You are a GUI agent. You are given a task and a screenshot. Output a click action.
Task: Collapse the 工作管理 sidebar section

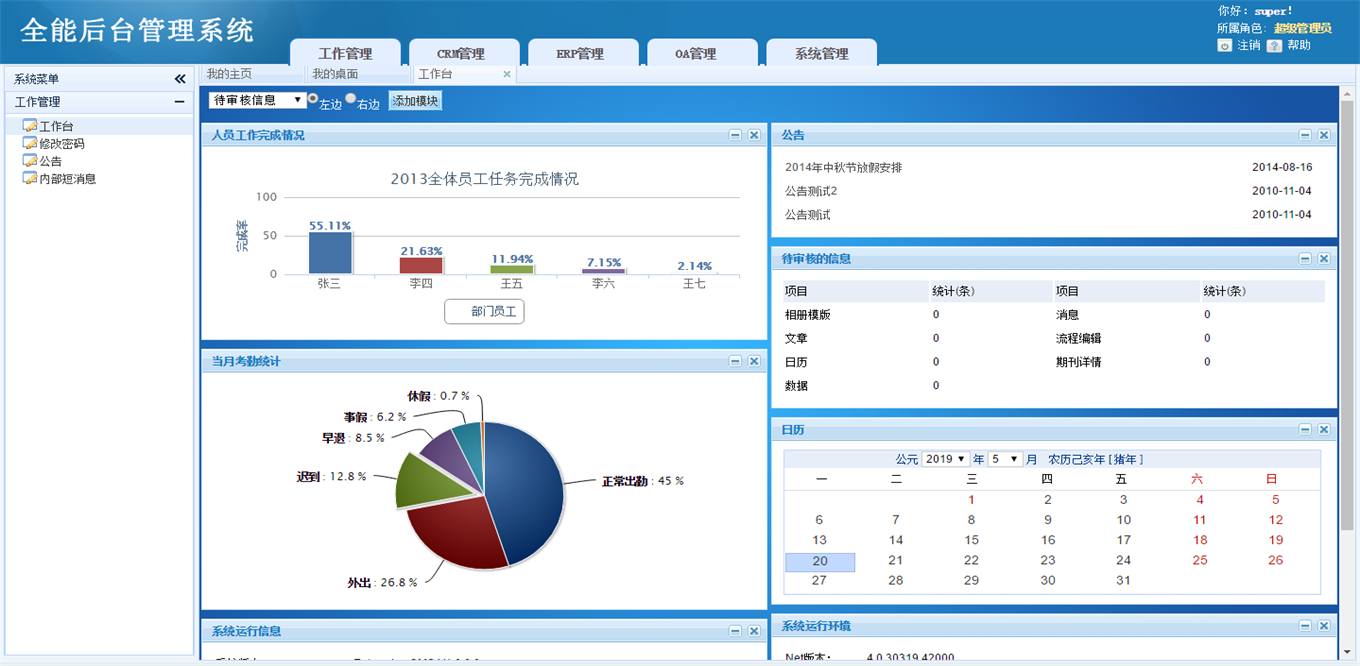tap(179, 102)
